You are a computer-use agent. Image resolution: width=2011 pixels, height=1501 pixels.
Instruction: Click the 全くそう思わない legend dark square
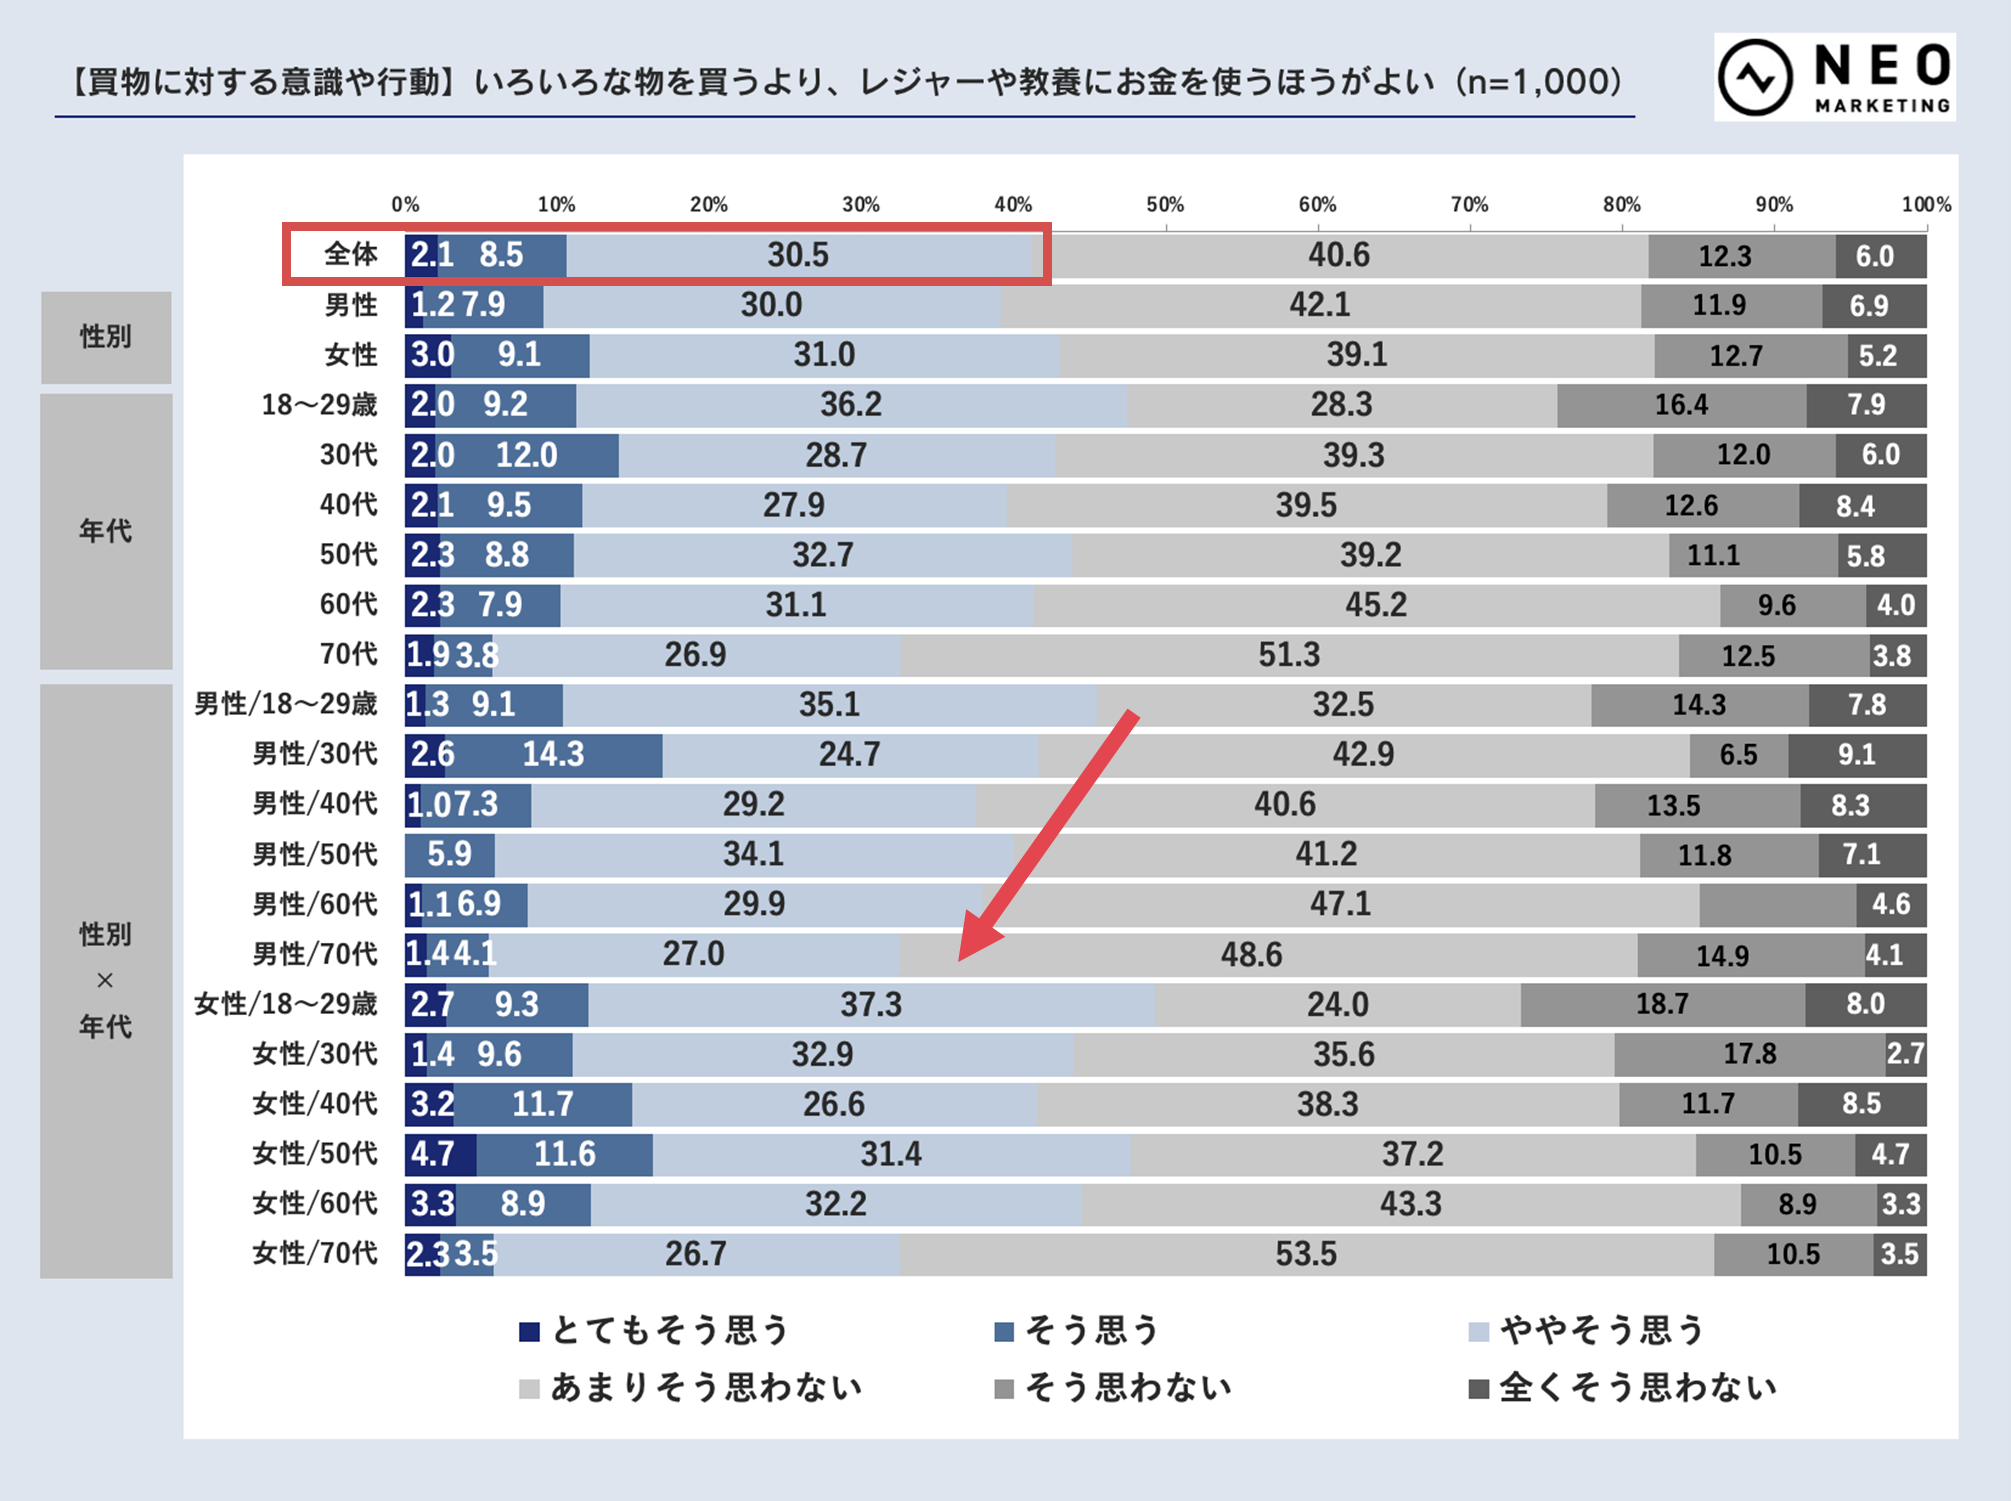pos(1479,1388)
